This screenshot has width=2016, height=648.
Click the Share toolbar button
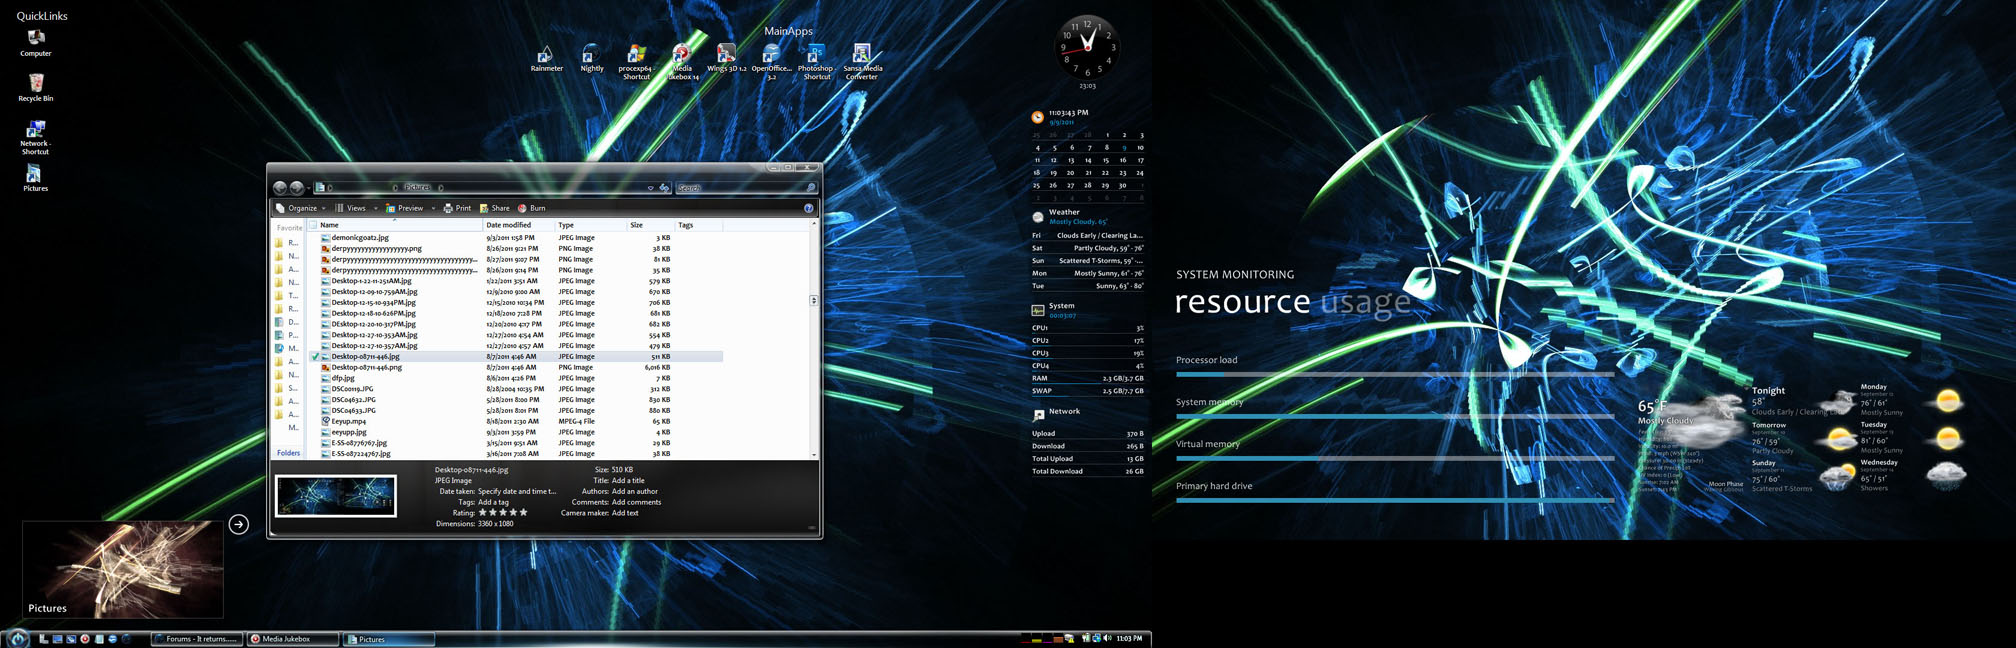[495, 208]
